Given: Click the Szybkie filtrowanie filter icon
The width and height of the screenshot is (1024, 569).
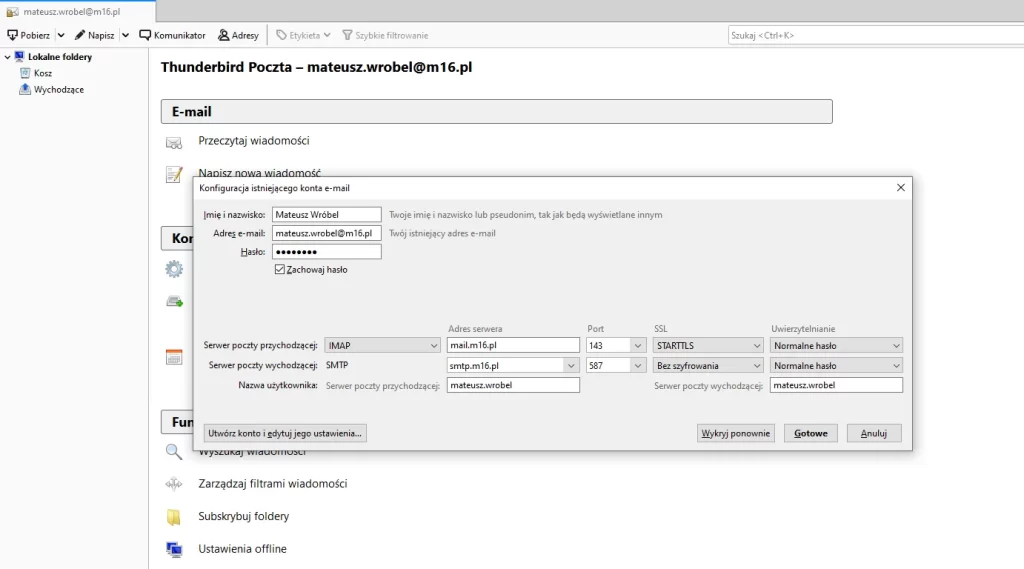Looking at the screenshot, I should (x=347, y=35).
